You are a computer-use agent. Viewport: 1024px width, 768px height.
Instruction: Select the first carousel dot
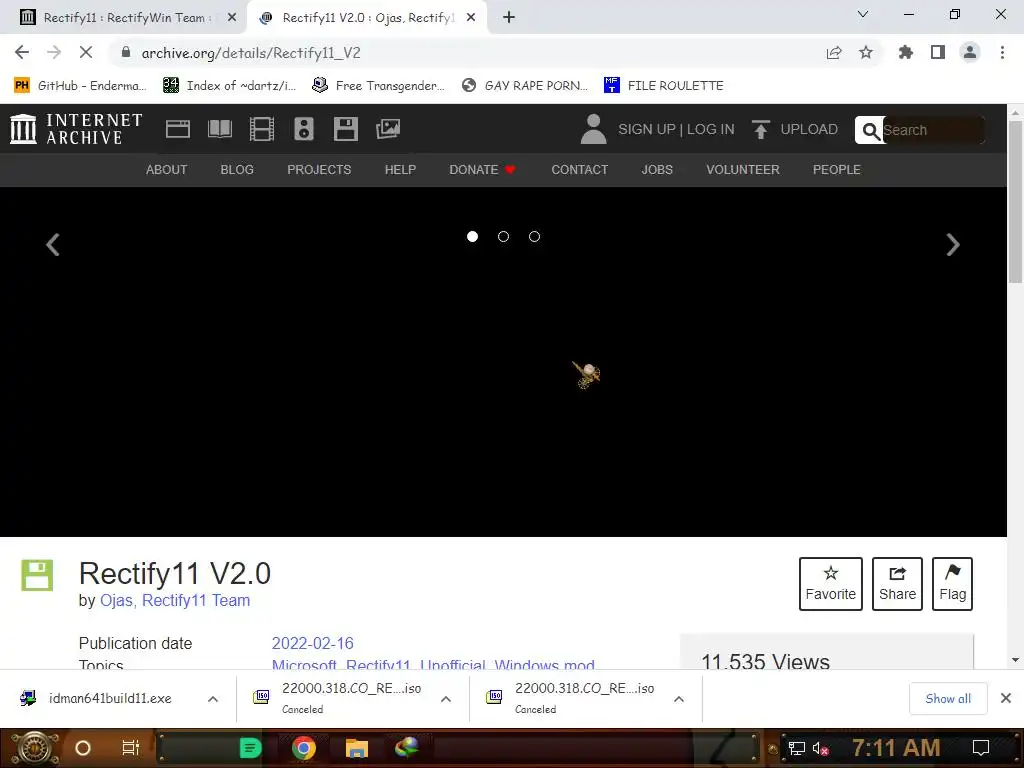pyautogui.click(x=472, y=236)
